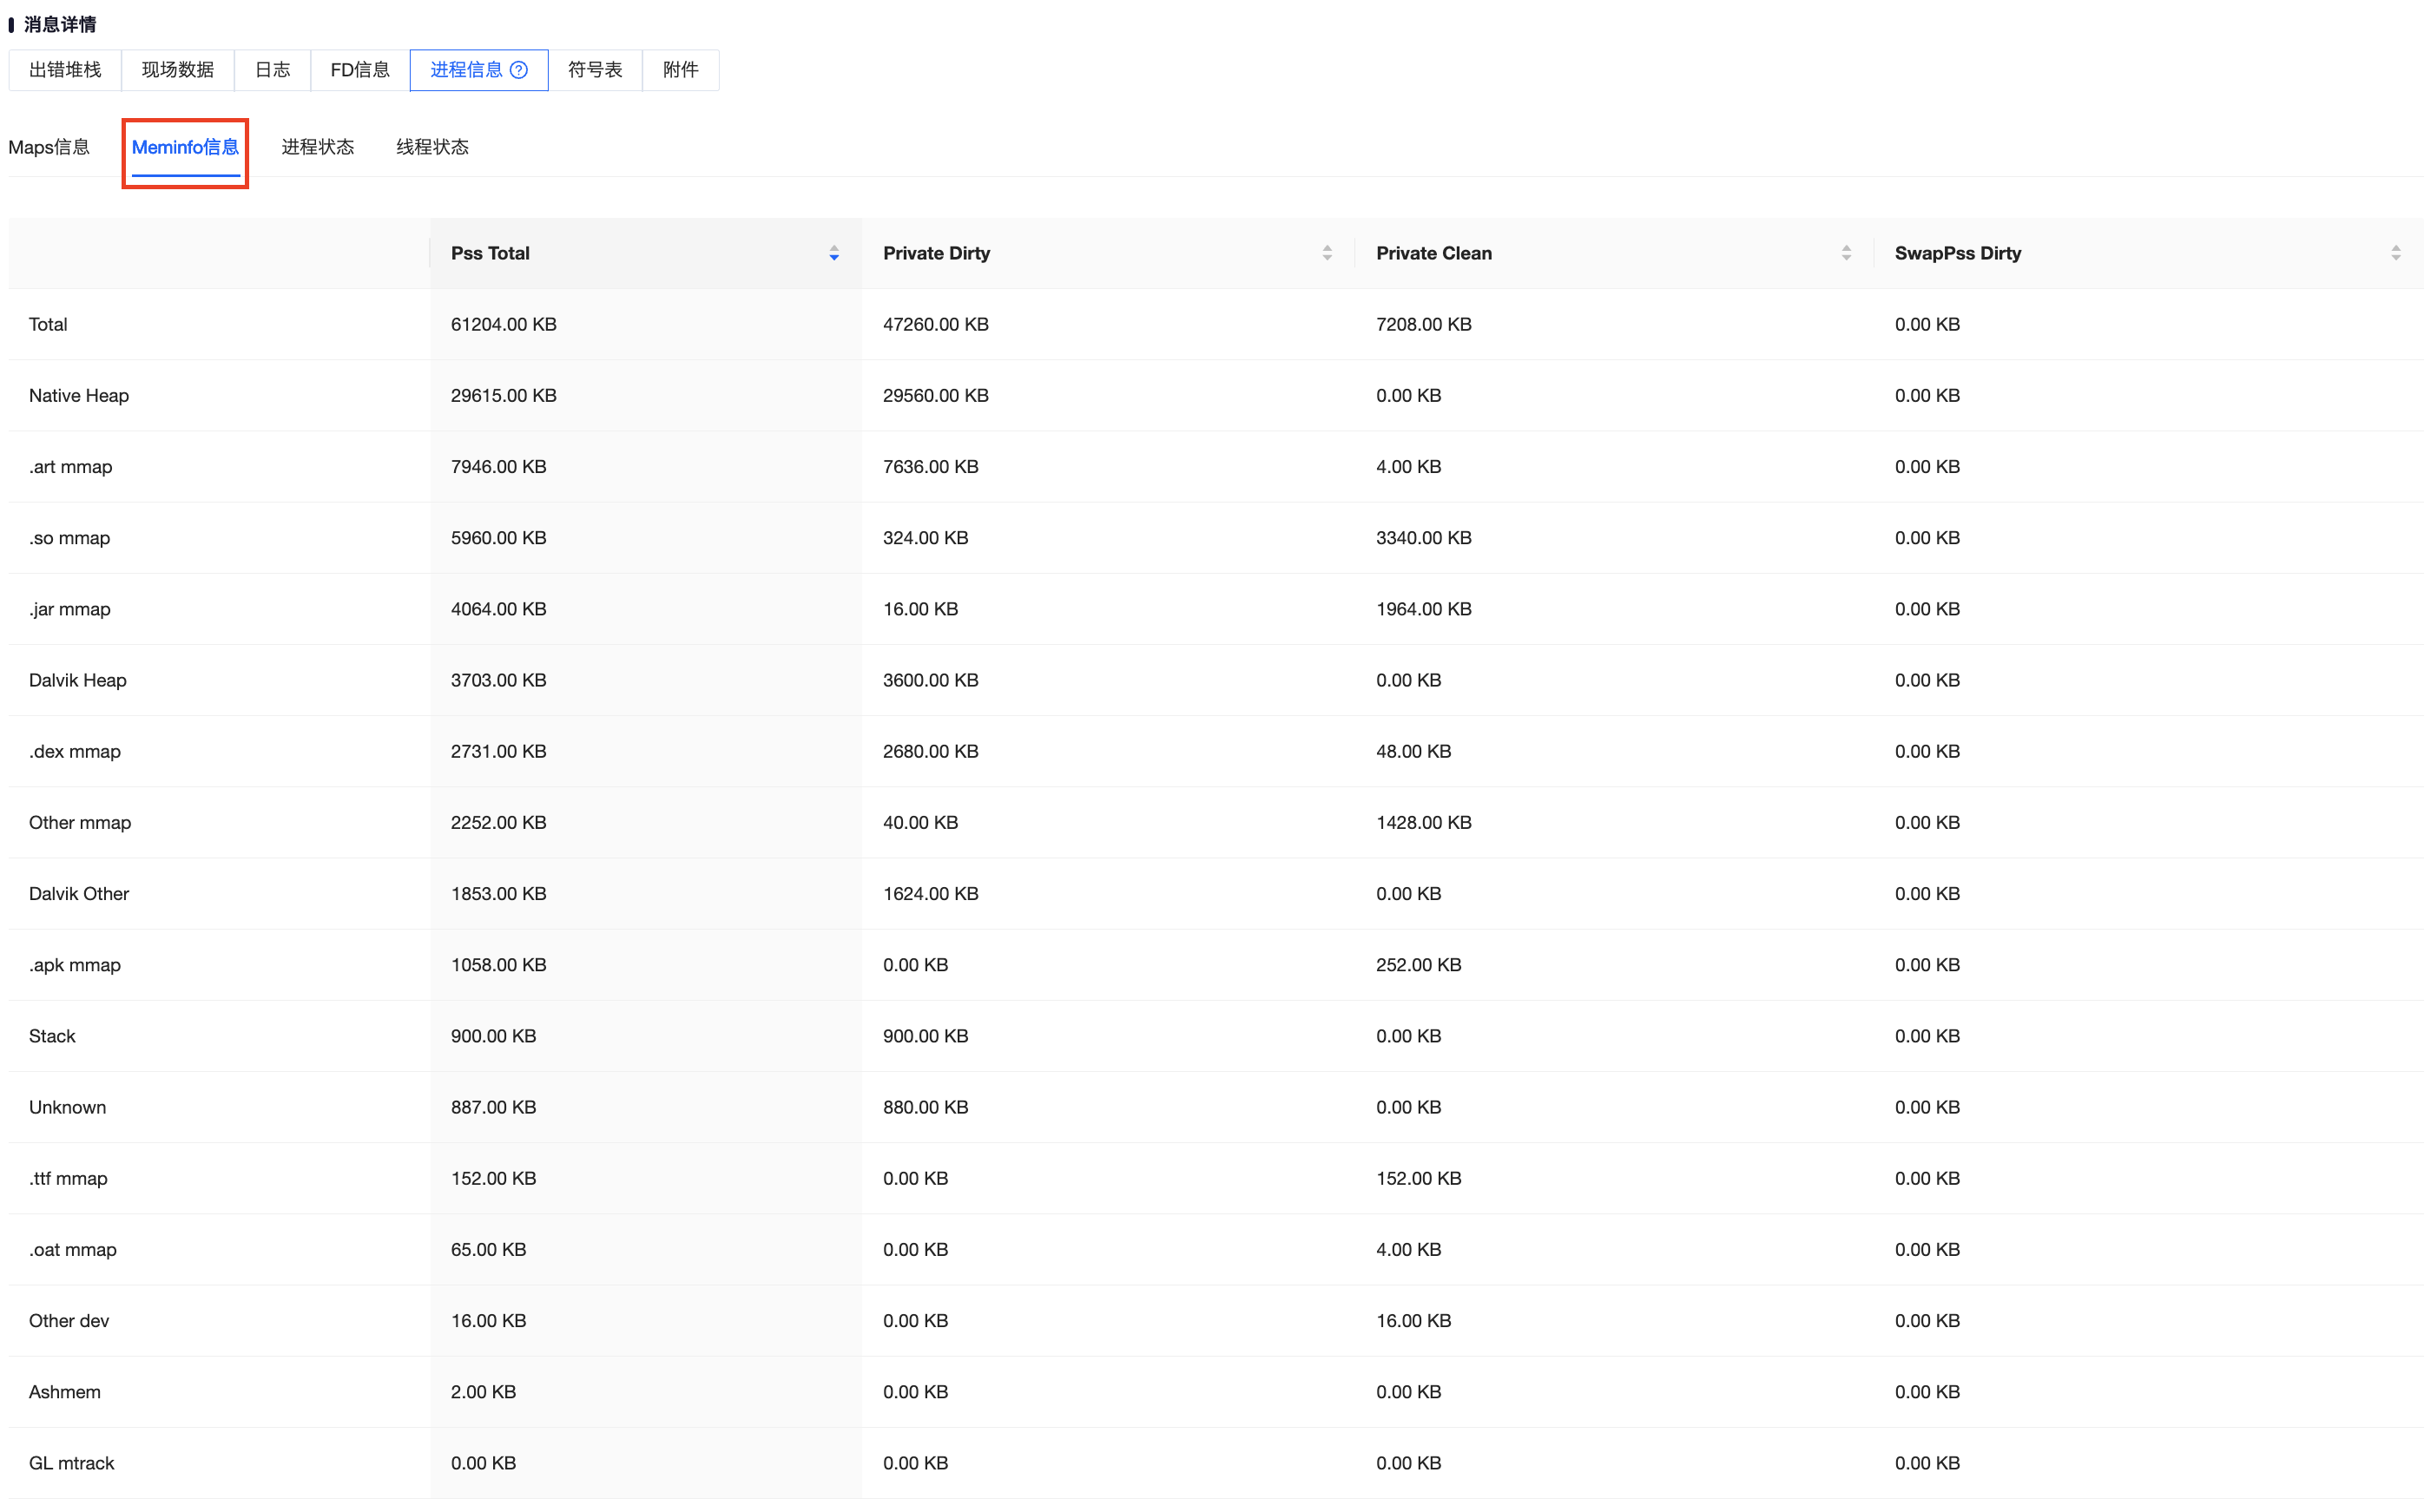Click the Unknown row label
The width and height of the screenshot is (2431, 1512).
pyautogui.click(x=68, y=1108)
